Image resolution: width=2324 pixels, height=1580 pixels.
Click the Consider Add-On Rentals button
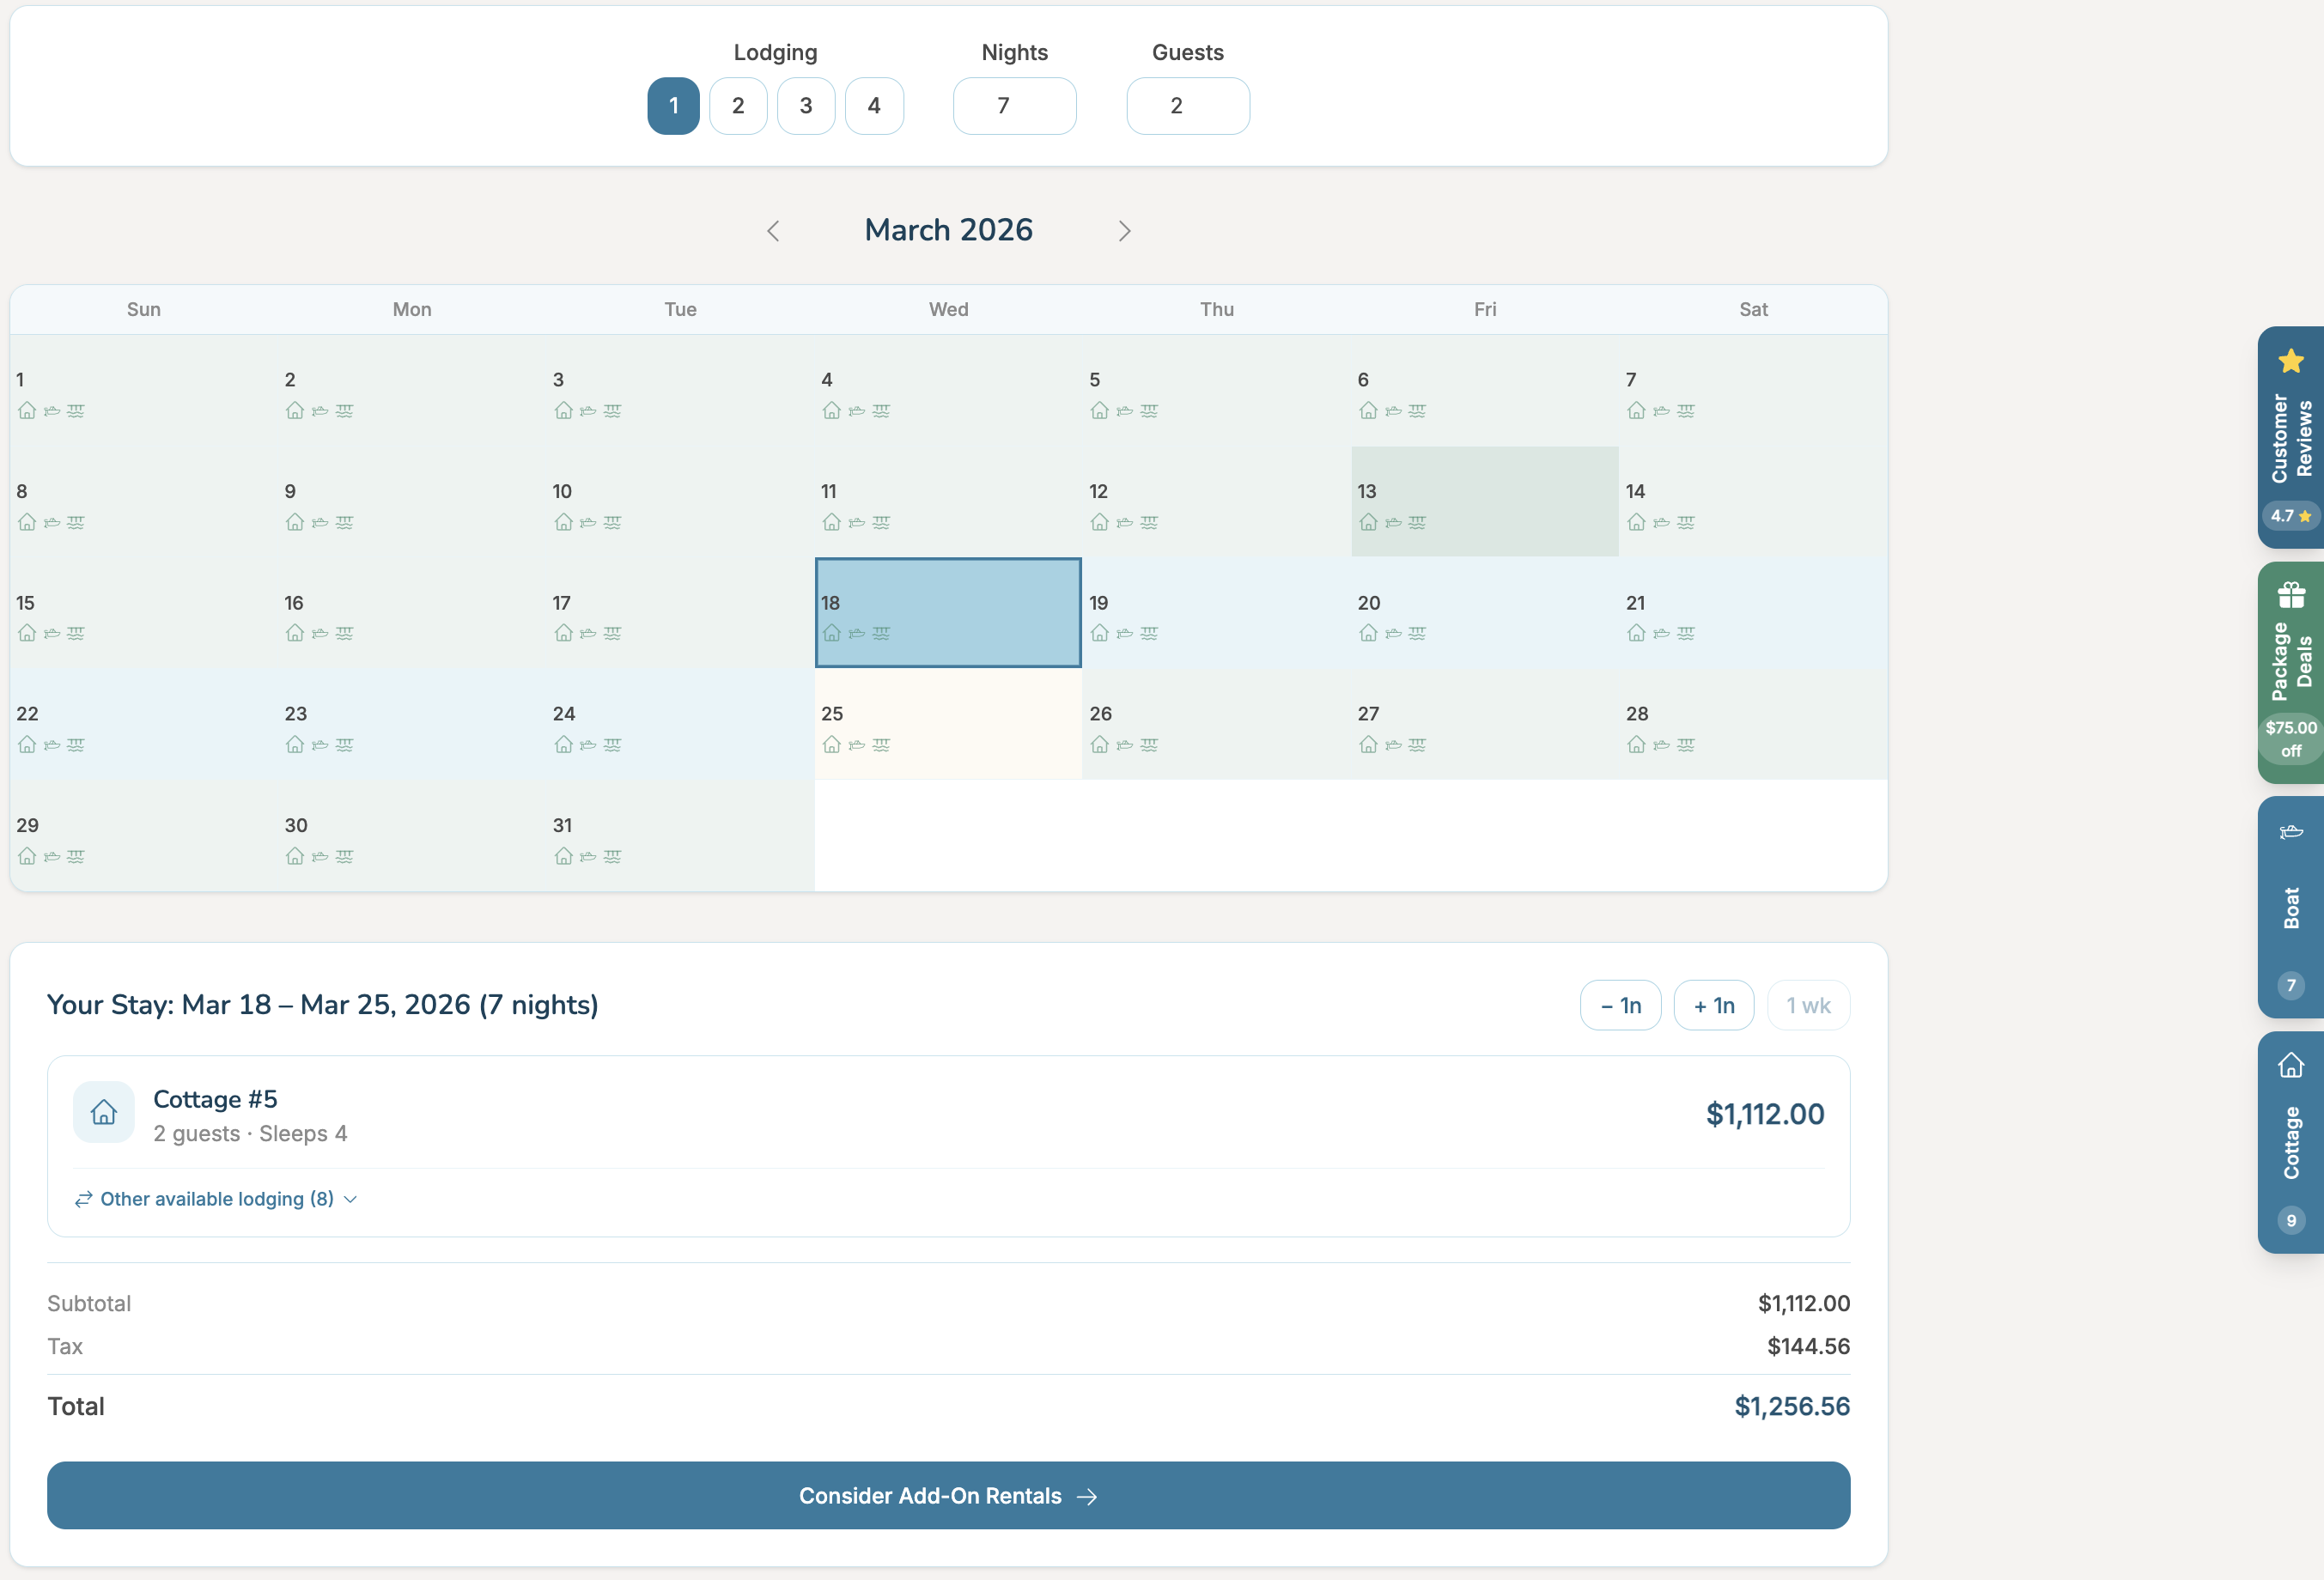pyautogui.click(x=948, y=1496)
